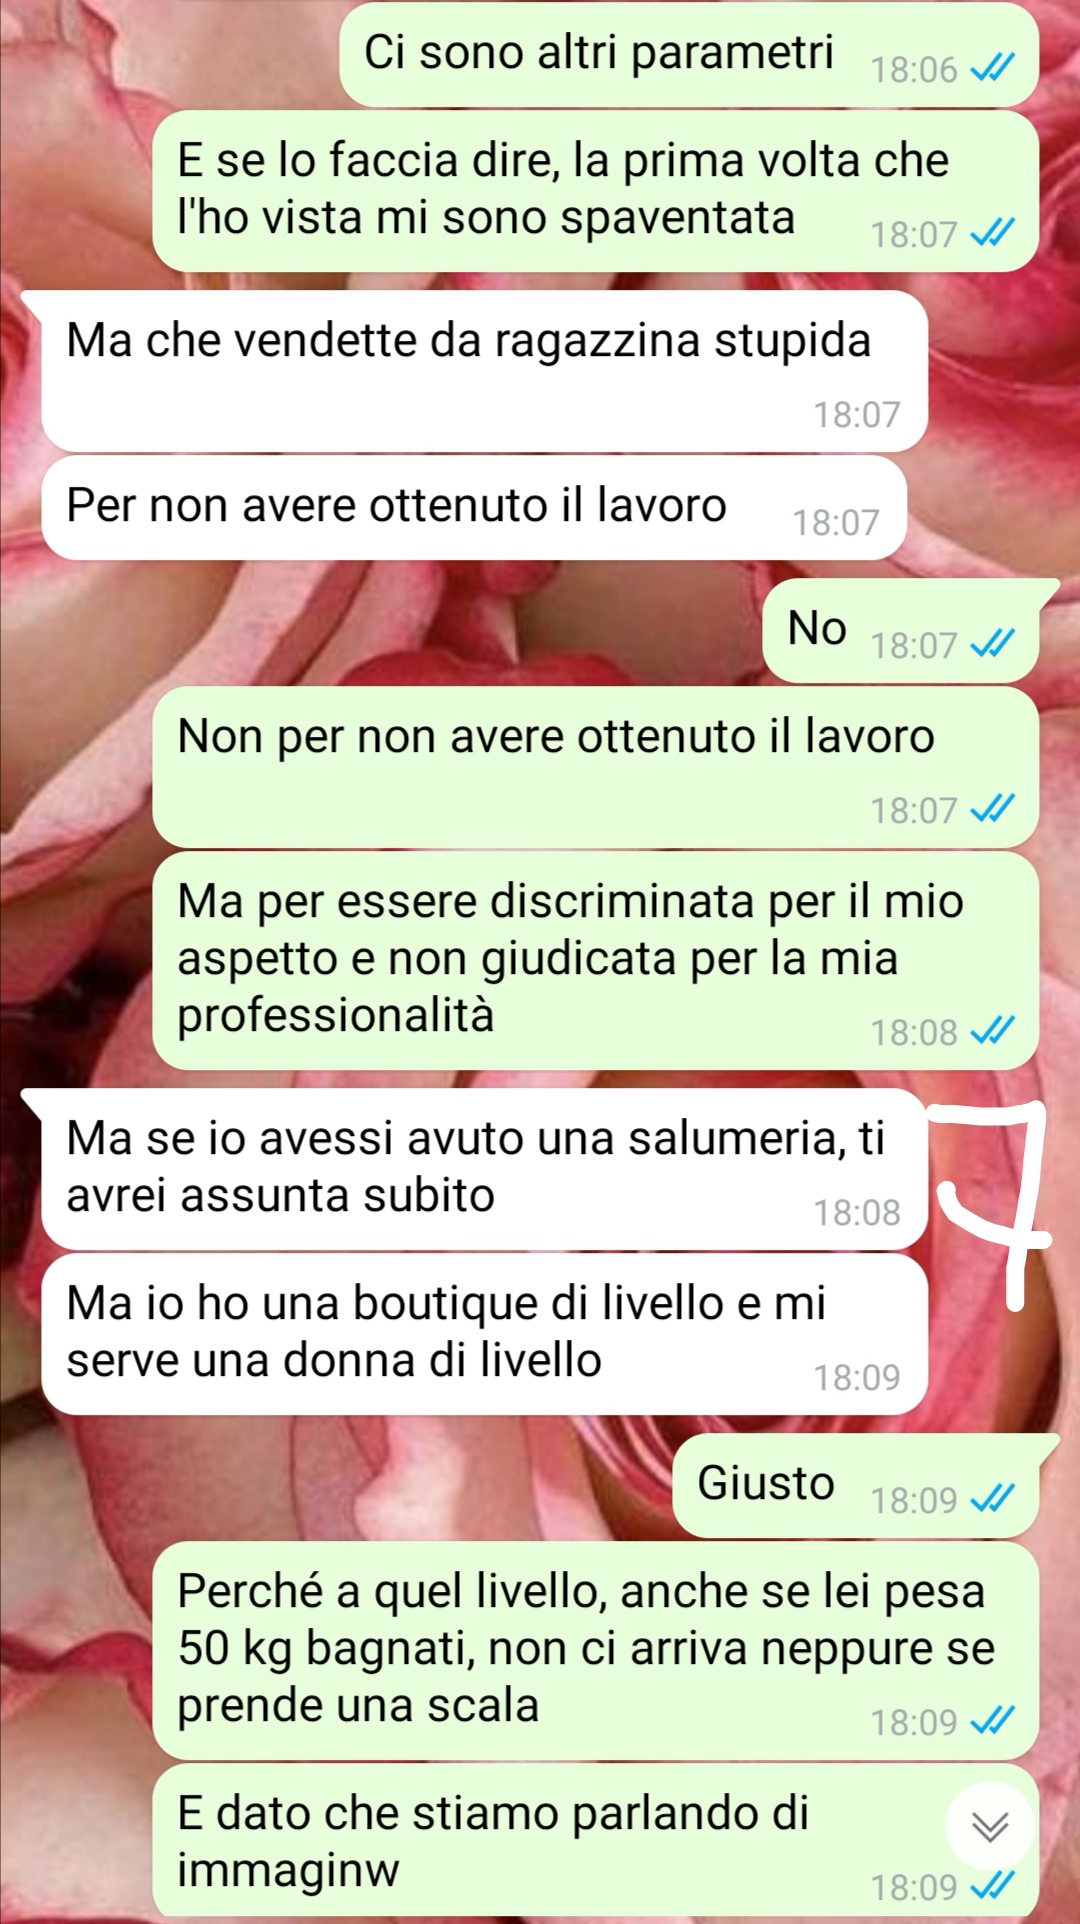Tap double-check on 'professionalità' message
The width and height of the screenshot is (1080, 1924).
point(993,1031)
